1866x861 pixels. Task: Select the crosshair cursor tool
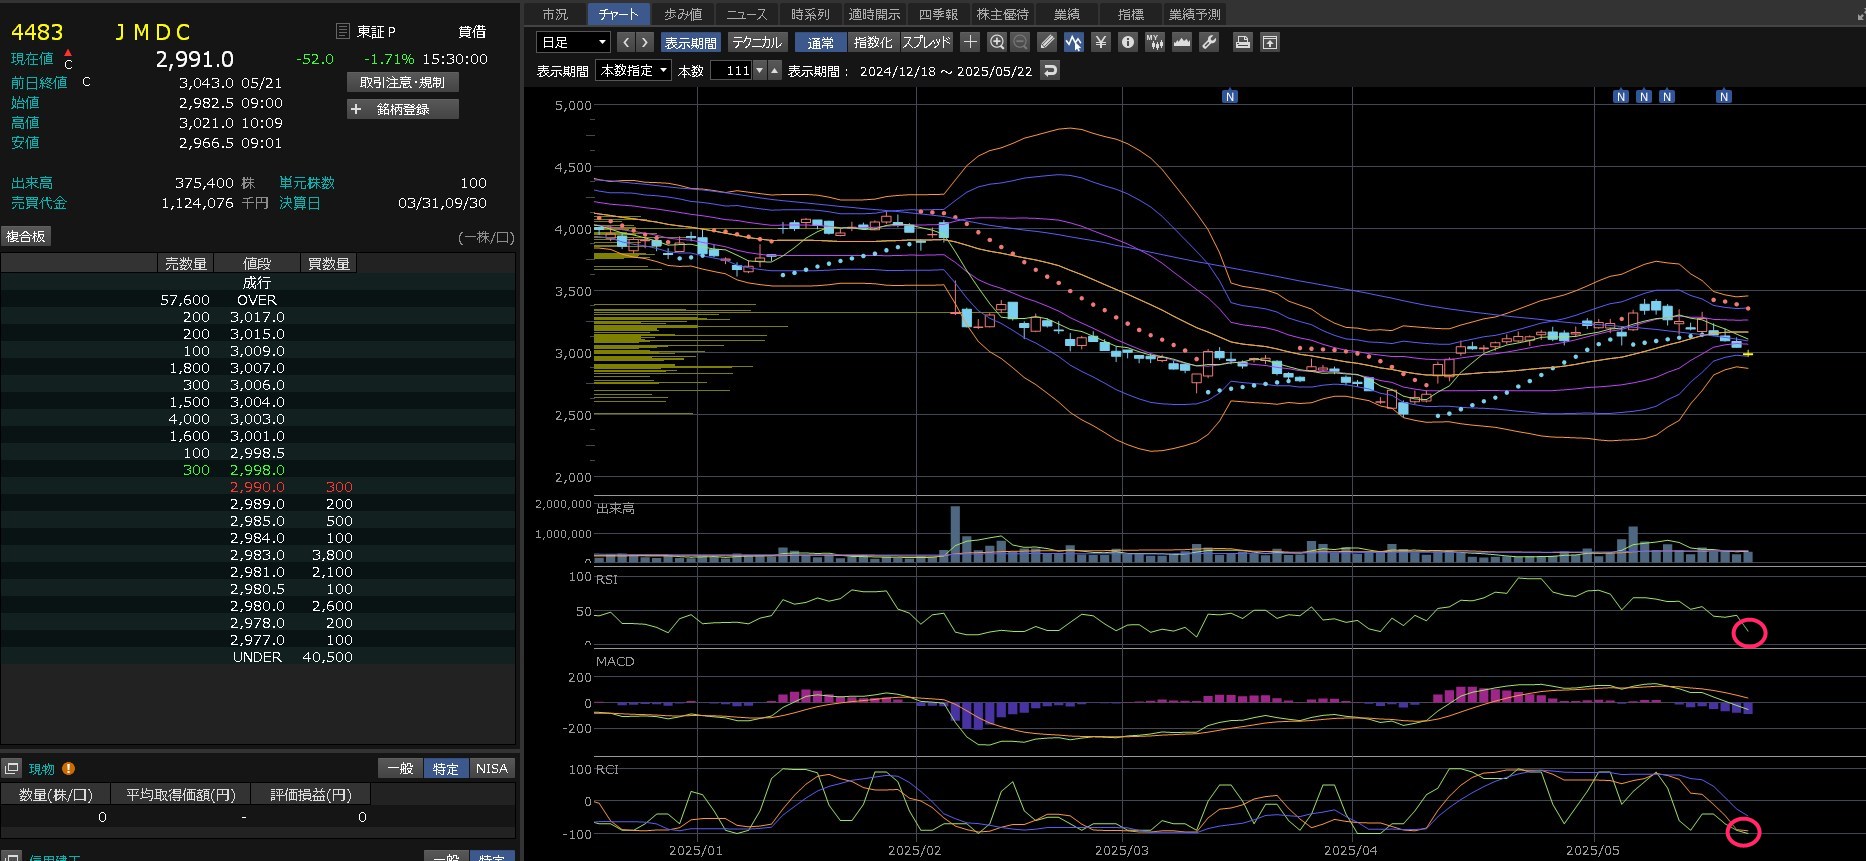970,42
